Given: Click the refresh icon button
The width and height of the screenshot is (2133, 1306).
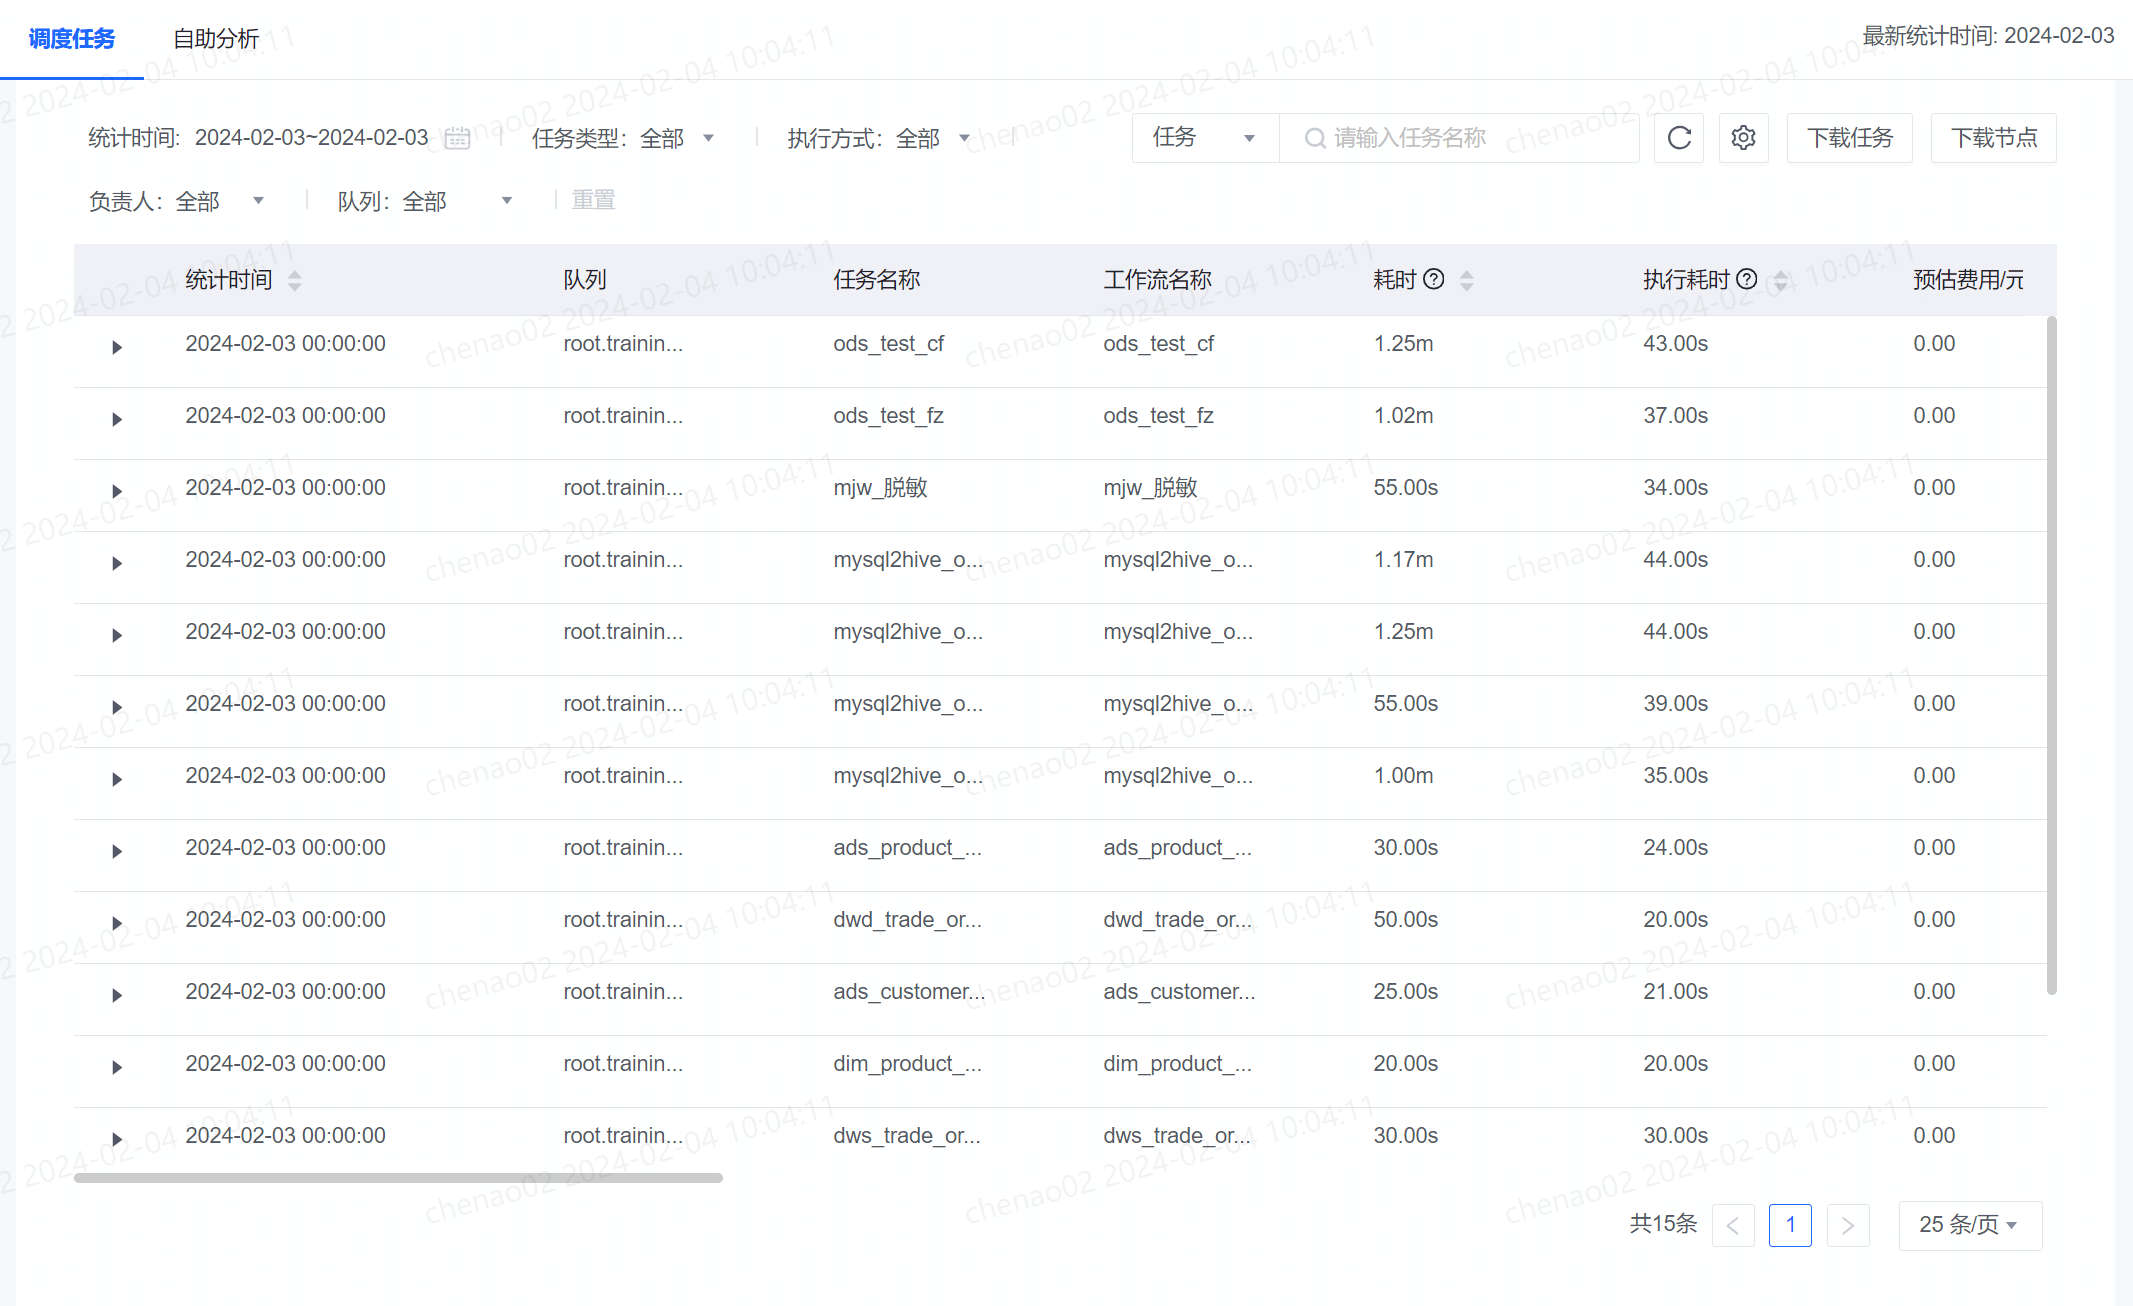Looking at the screenshot, I should tap(1679, 138).
